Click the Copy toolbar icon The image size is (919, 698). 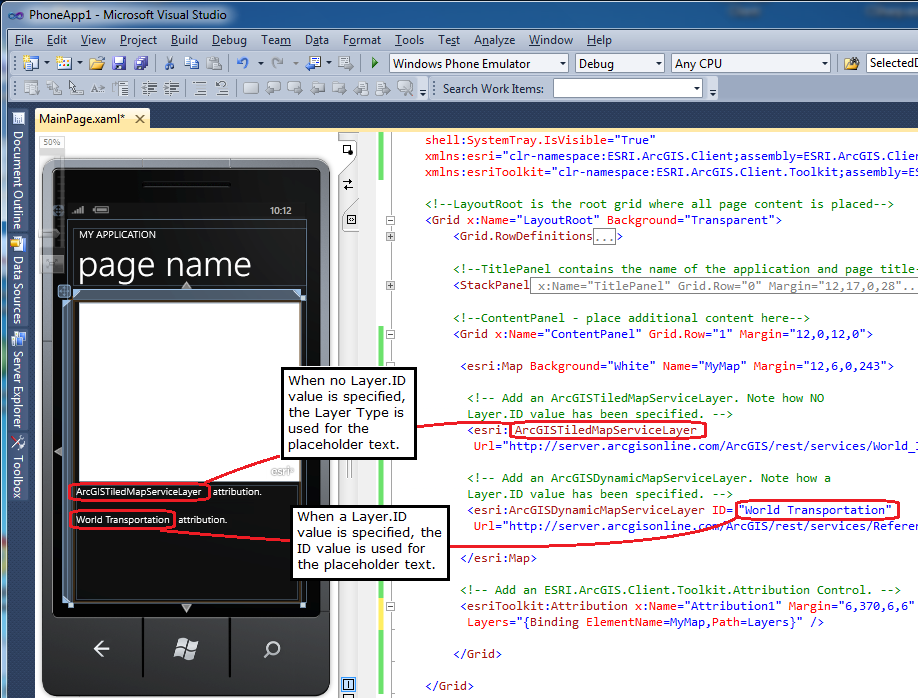click(192, 63)
